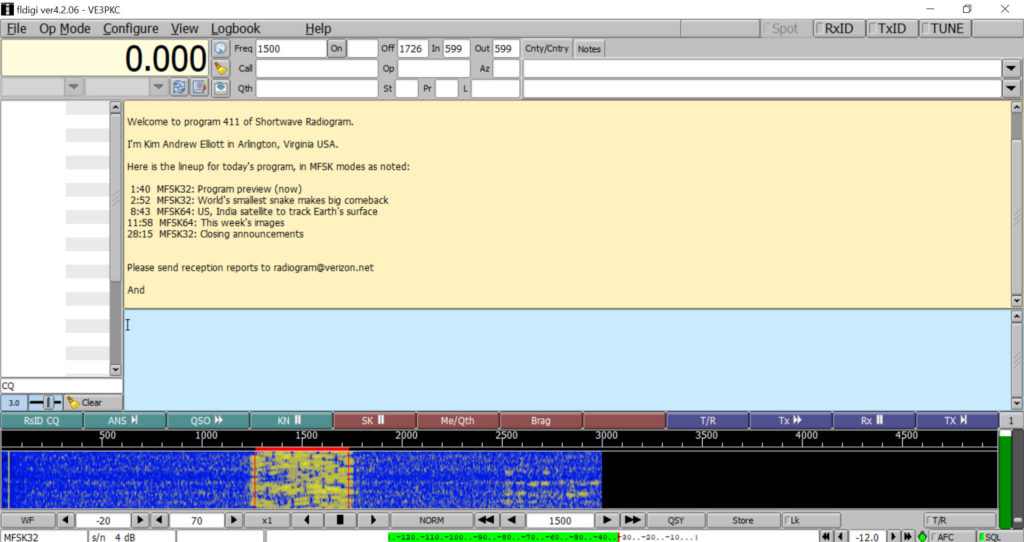1024x542 pixels.
Task: Open the dropdown at right of Qth row
Action: pyautogui.click(x=1012, y=88)
